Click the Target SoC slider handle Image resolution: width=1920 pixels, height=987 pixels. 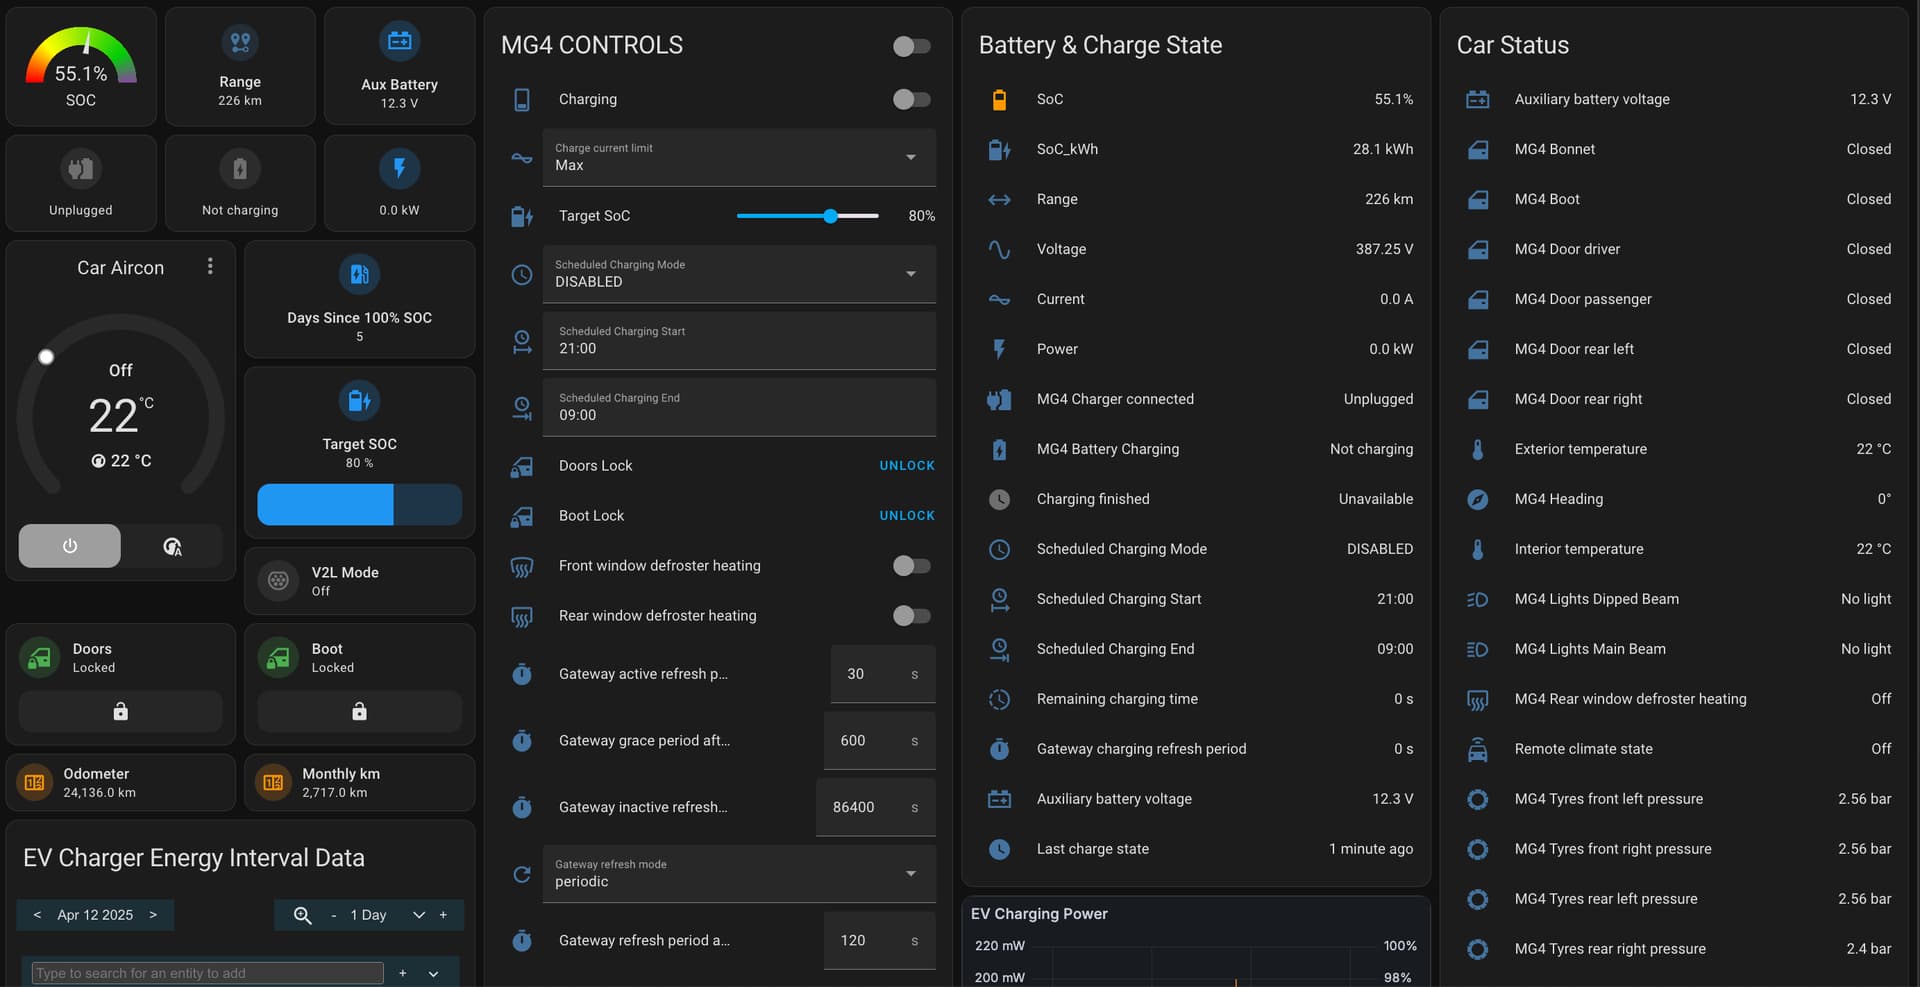point(830,216)
